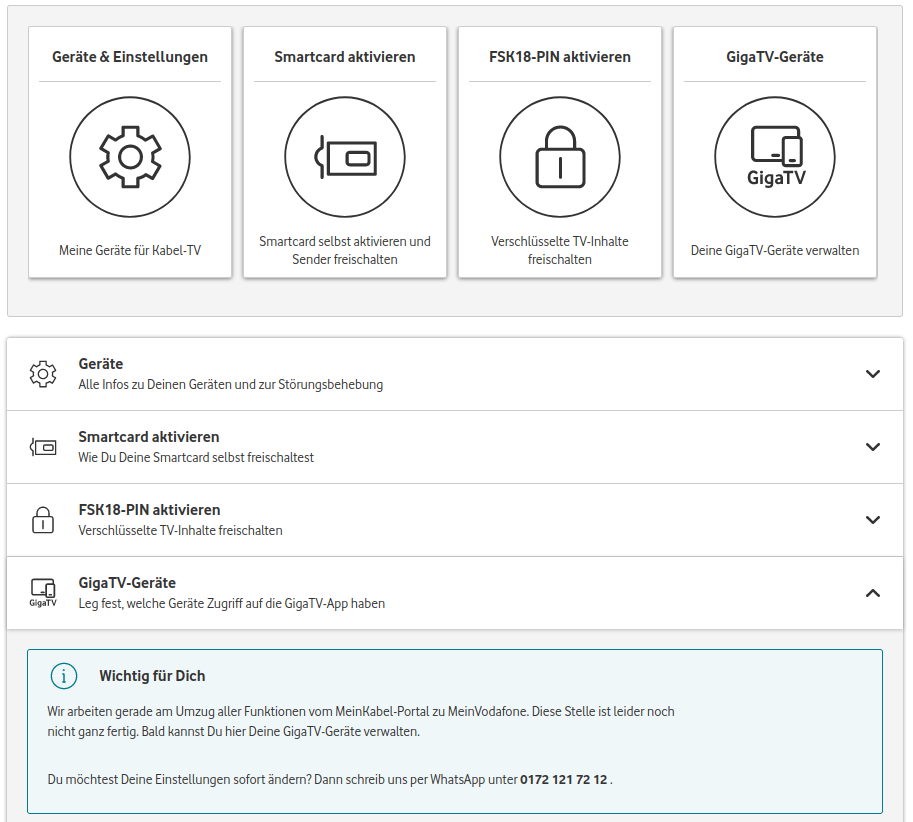The width and height of the screenshot is (913, 822).
Task: Click the smartcard icon in the top card
Action: [x=345, y=157]
